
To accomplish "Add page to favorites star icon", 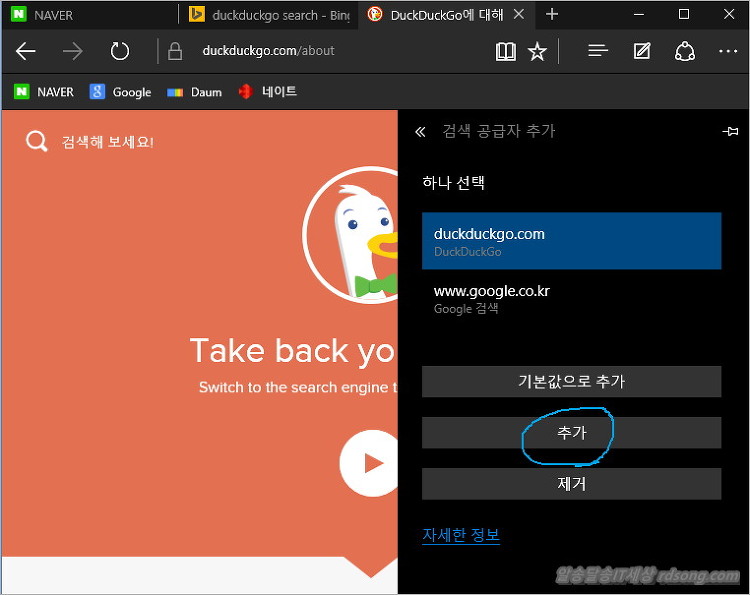I will (537, 51).
